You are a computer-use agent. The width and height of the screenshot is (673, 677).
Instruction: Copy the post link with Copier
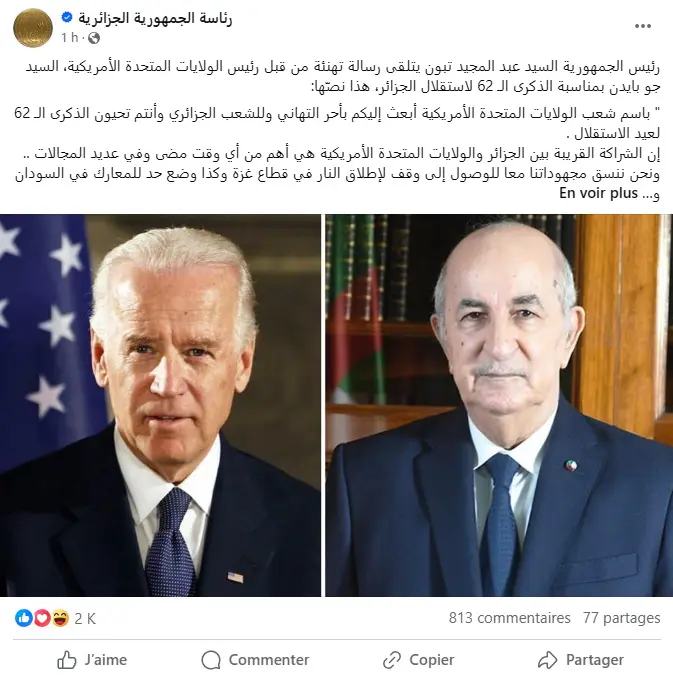(418, 660)
